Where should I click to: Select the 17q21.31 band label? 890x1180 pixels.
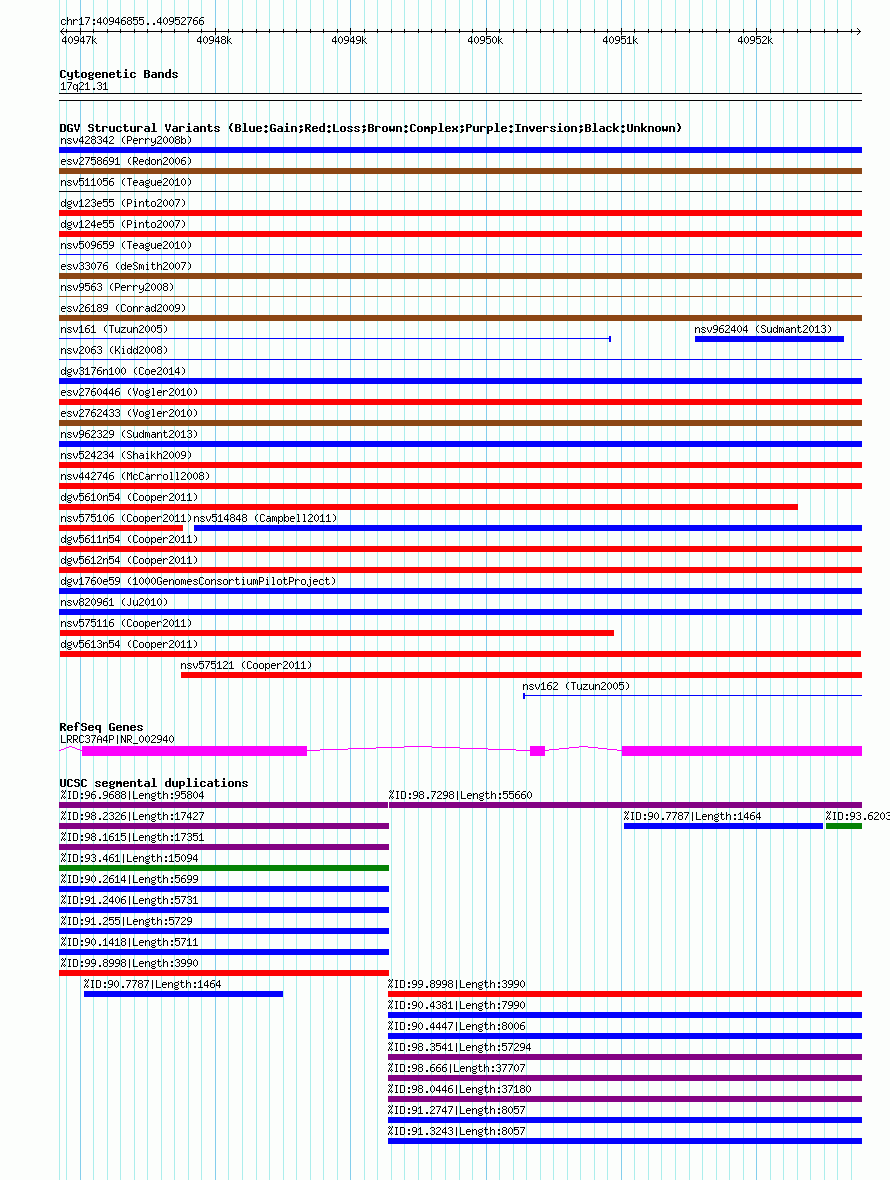point(84,87)
